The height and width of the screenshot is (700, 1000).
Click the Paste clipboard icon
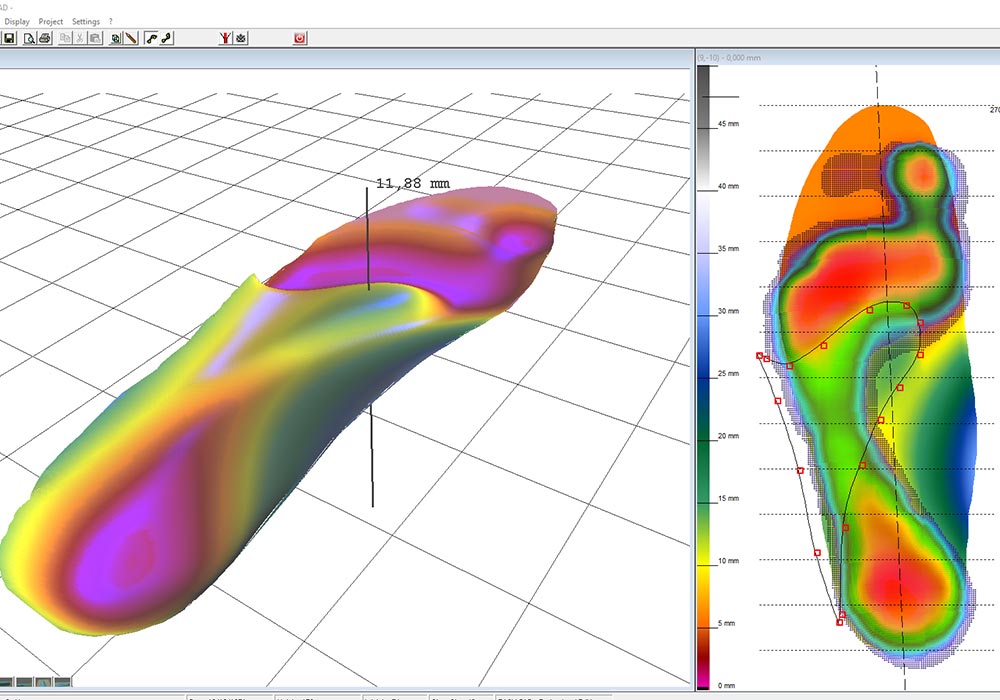[x=95, y=38]
